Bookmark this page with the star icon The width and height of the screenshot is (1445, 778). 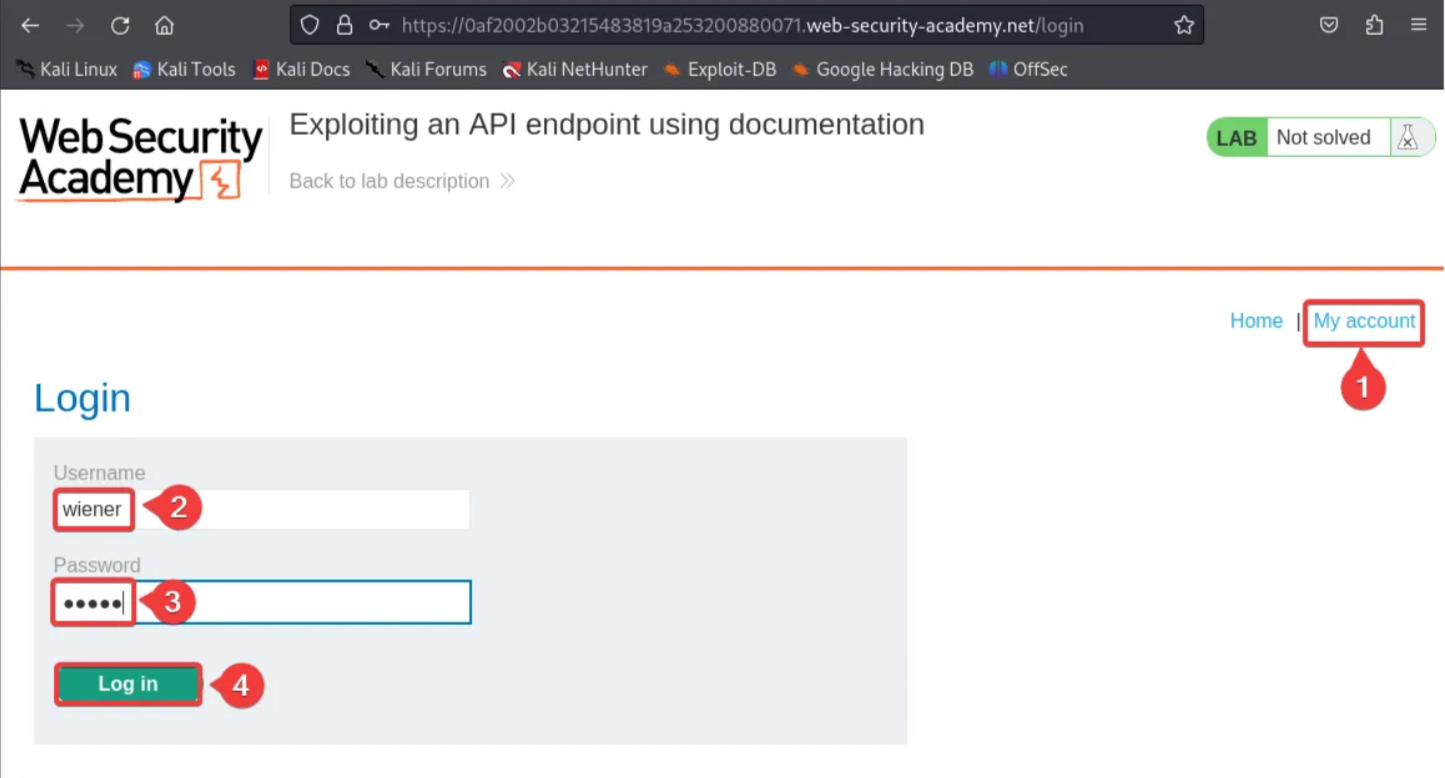coord(1183,25)
